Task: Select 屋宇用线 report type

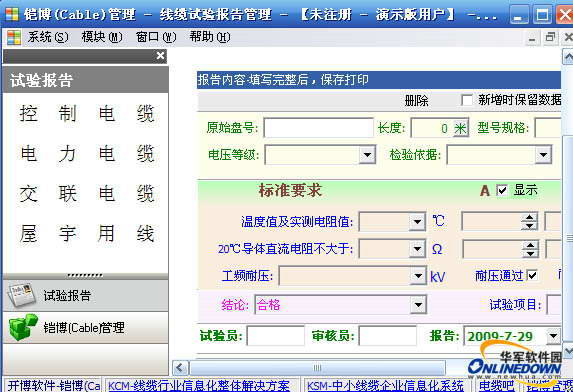Action: 87,234
